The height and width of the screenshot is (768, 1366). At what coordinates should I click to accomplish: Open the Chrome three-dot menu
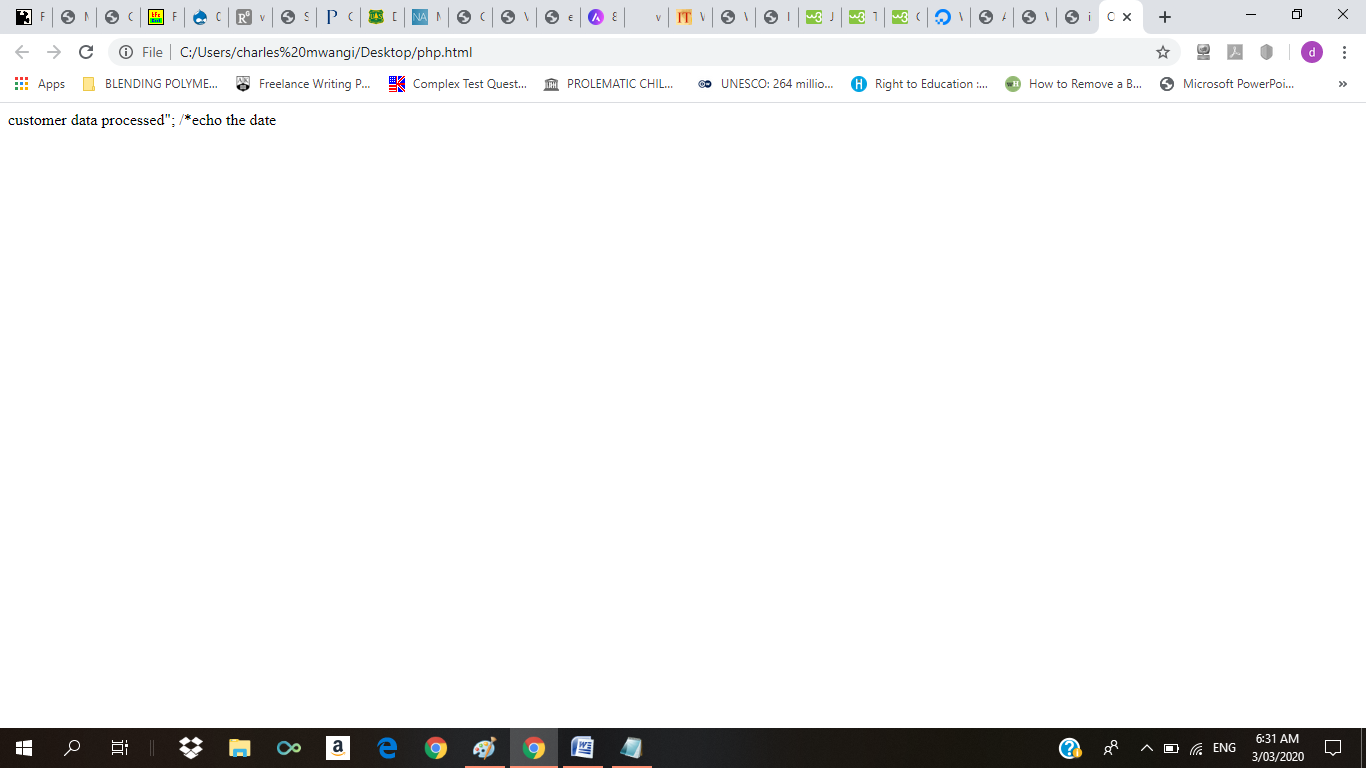(x=1344, y=52)
